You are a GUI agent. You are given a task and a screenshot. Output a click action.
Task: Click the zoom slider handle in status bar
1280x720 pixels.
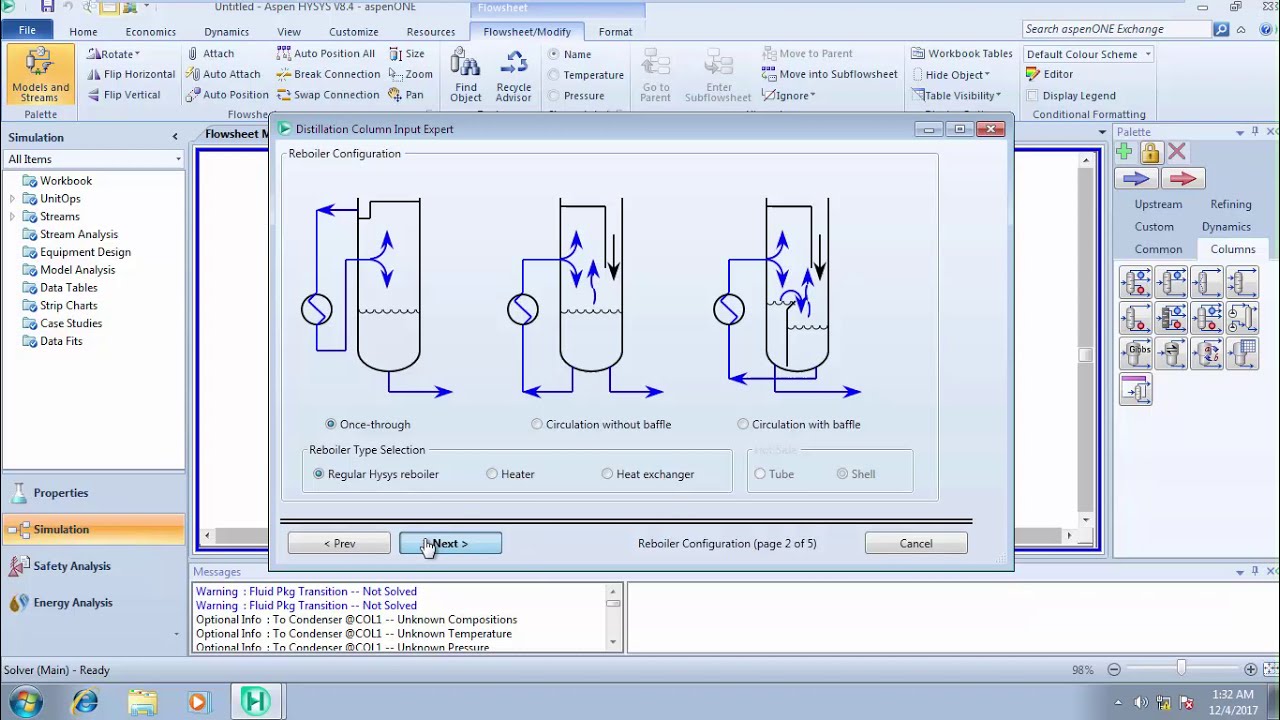[1181, 669]
